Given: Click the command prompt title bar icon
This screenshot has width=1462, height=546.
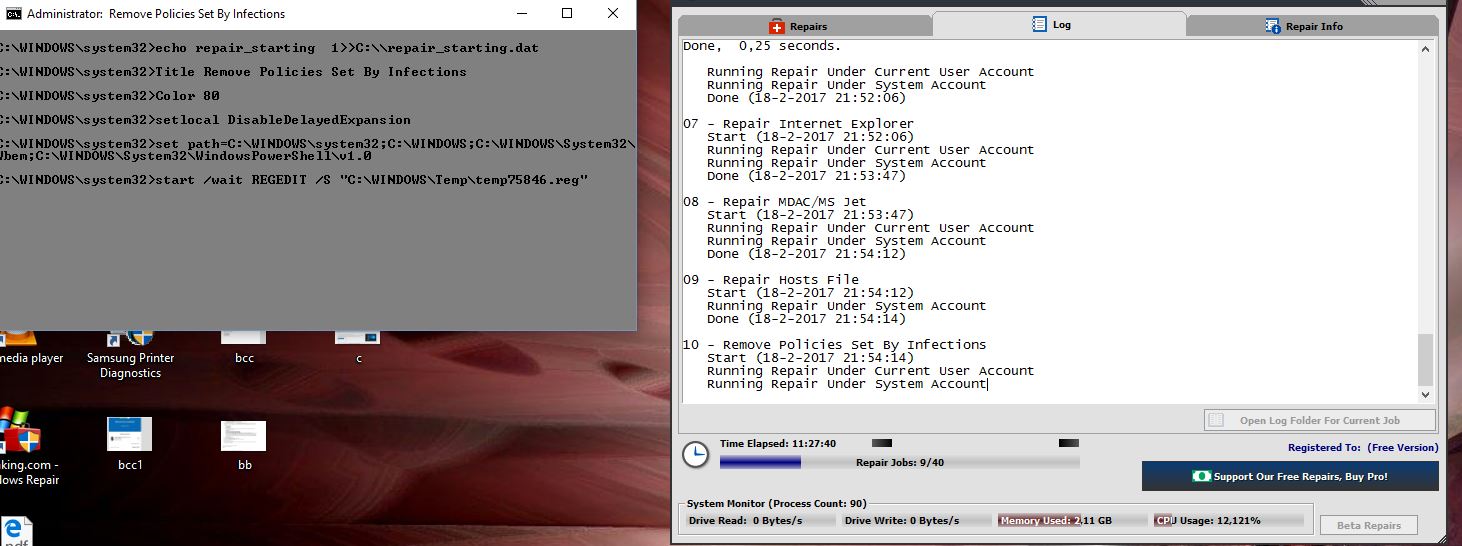Looking at the screenshot, I should (13, 14).
